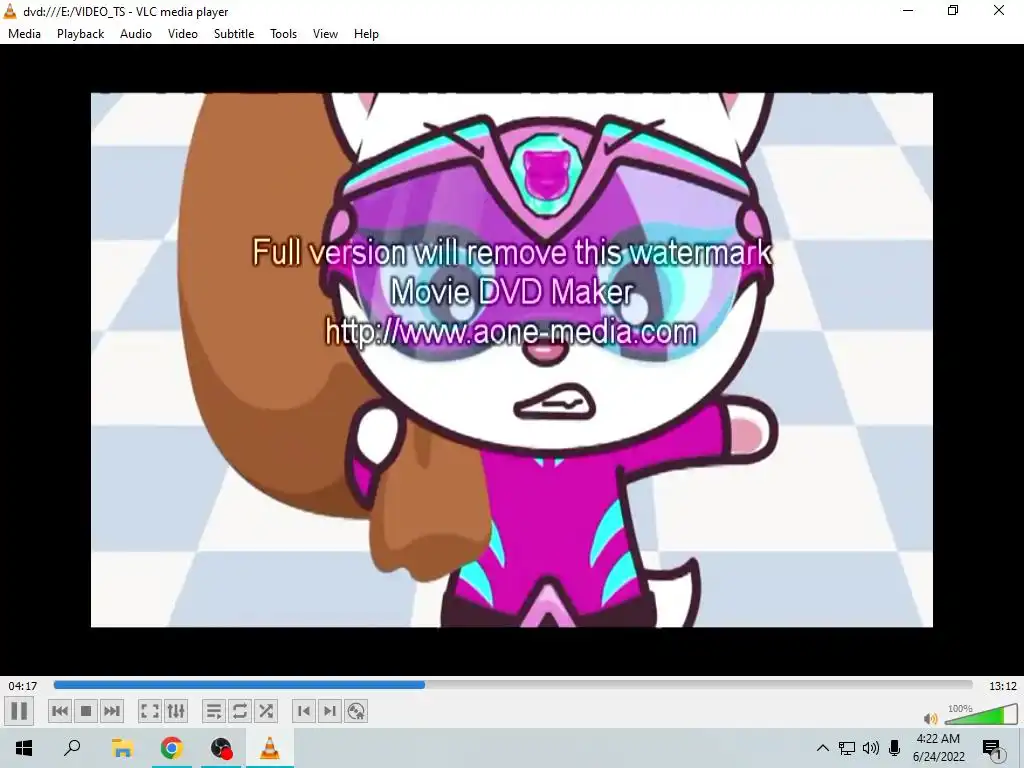Minimize the VLC window

pos(908,10)
